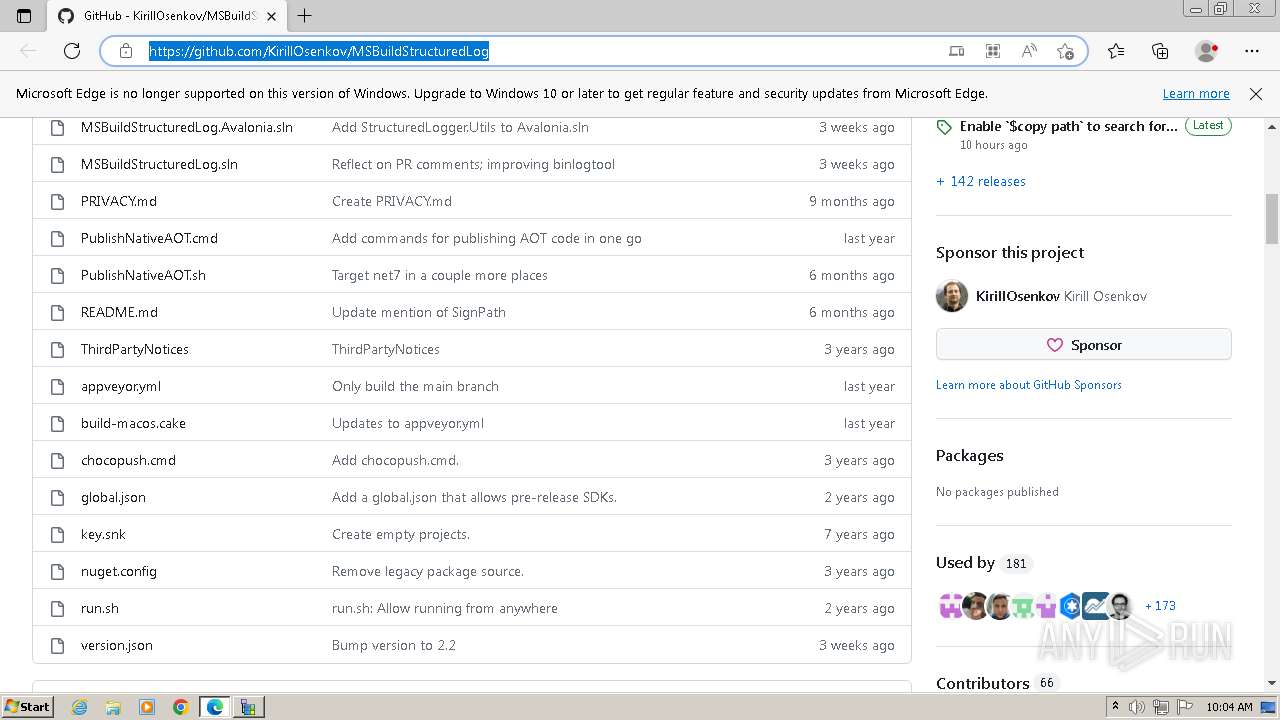The image size is (1280, 720).
Task: Click the file icon beside version.json
Action: click(x=58, y=645)
